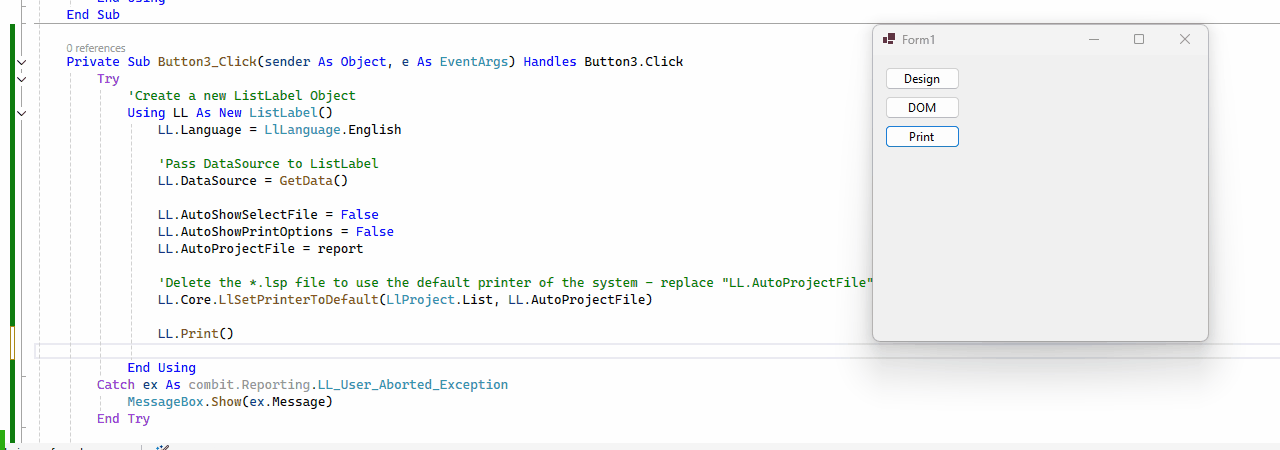1280x450 pixels.
Task: Maximize the Form1 window
Action: [1139, 39]
